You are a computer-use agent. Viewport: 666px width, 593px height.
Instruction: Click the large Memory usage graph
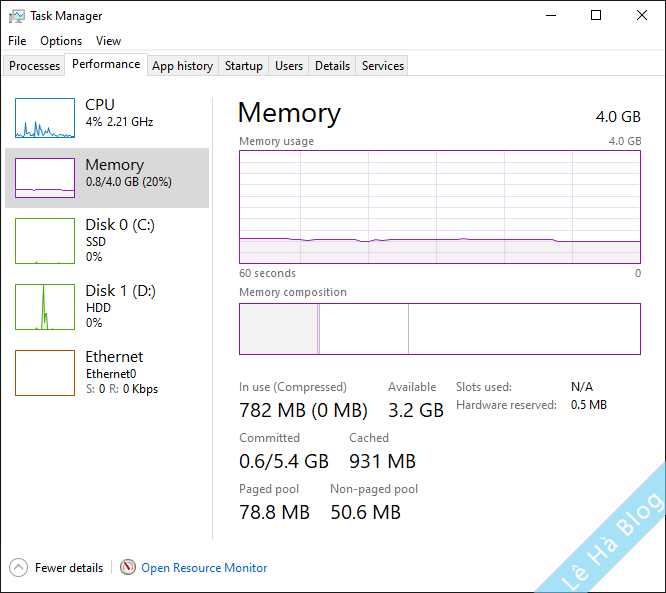(440, 207)
